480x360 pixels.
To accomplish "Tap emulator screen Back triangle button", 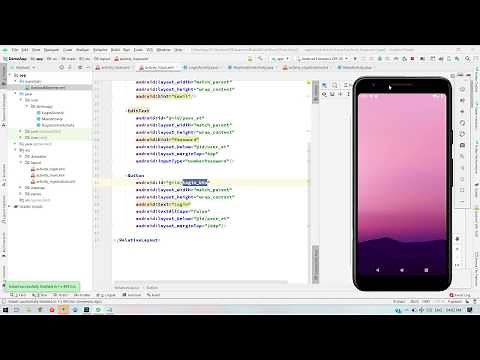I will 377,270.
